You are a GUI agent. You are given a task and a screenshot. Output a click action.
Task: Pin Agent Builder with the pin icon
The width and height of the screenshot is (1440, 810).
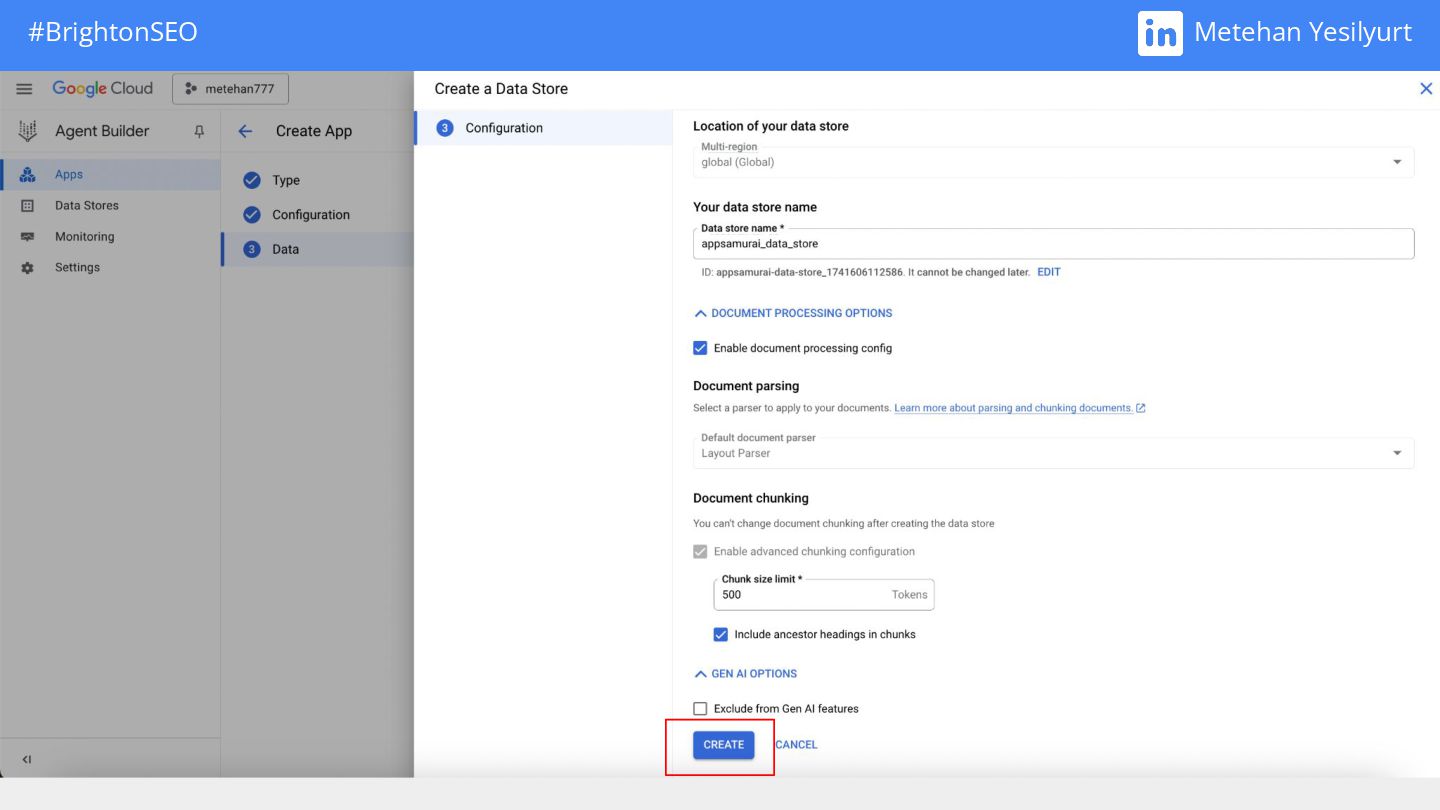(198, 131)
